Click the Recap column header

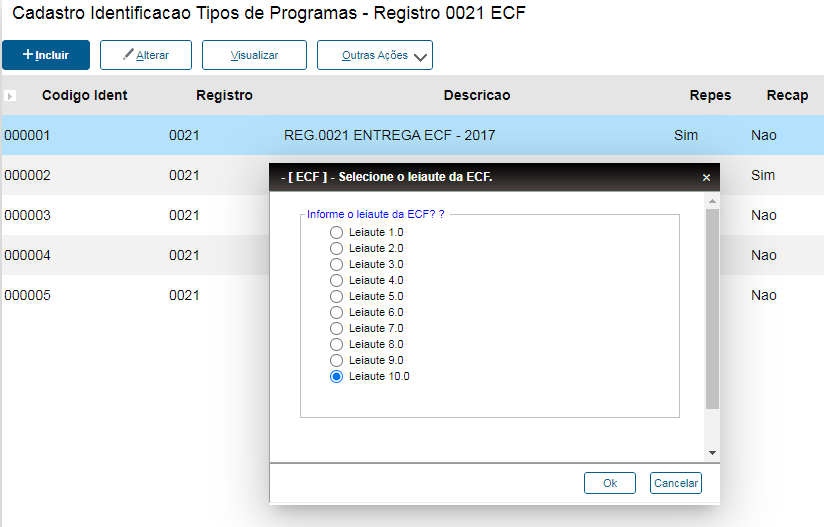click(787, 96)
